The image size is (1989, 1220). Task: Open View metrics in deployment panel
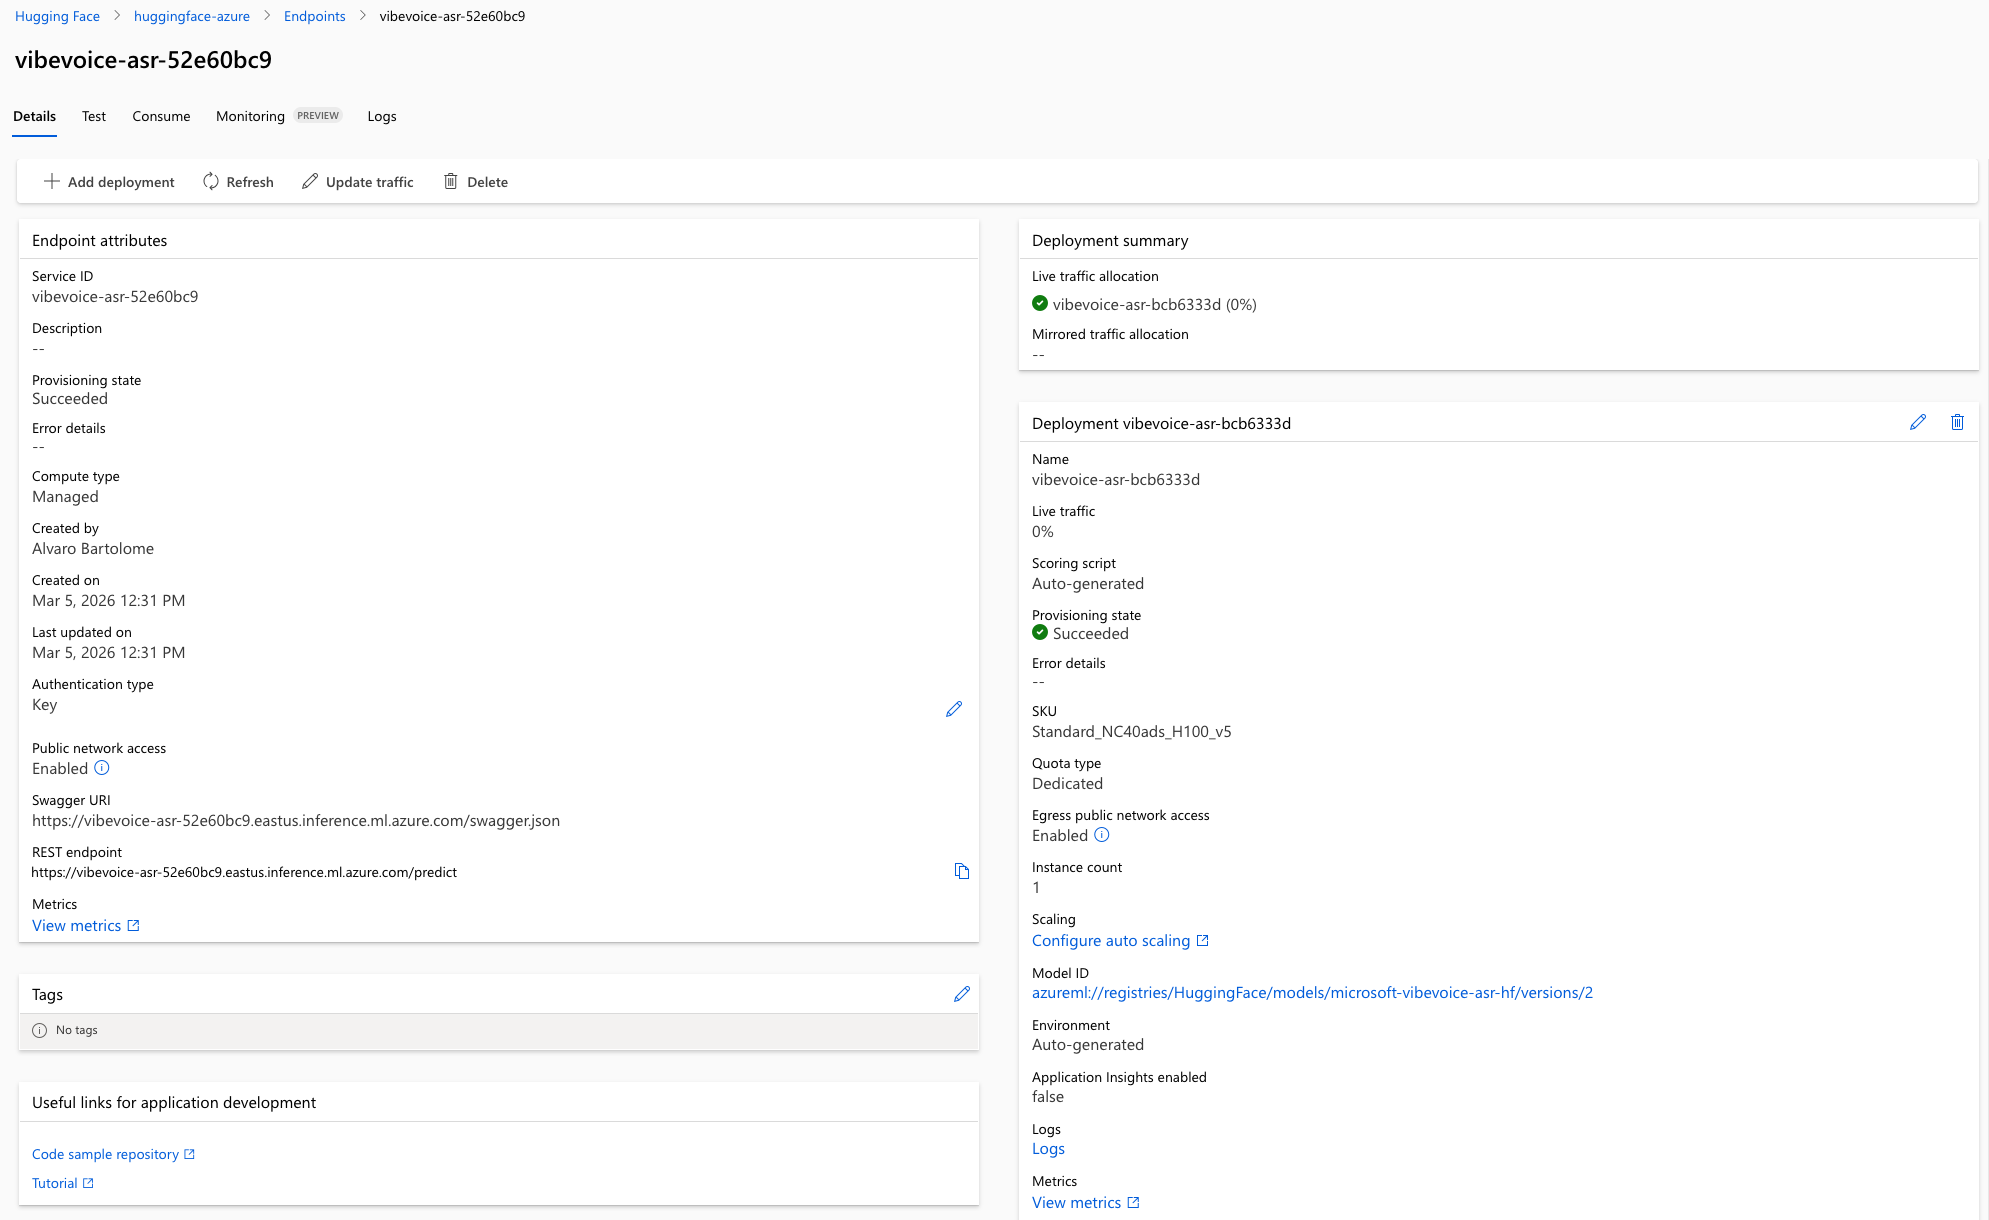click(x=1086, y=1203)
